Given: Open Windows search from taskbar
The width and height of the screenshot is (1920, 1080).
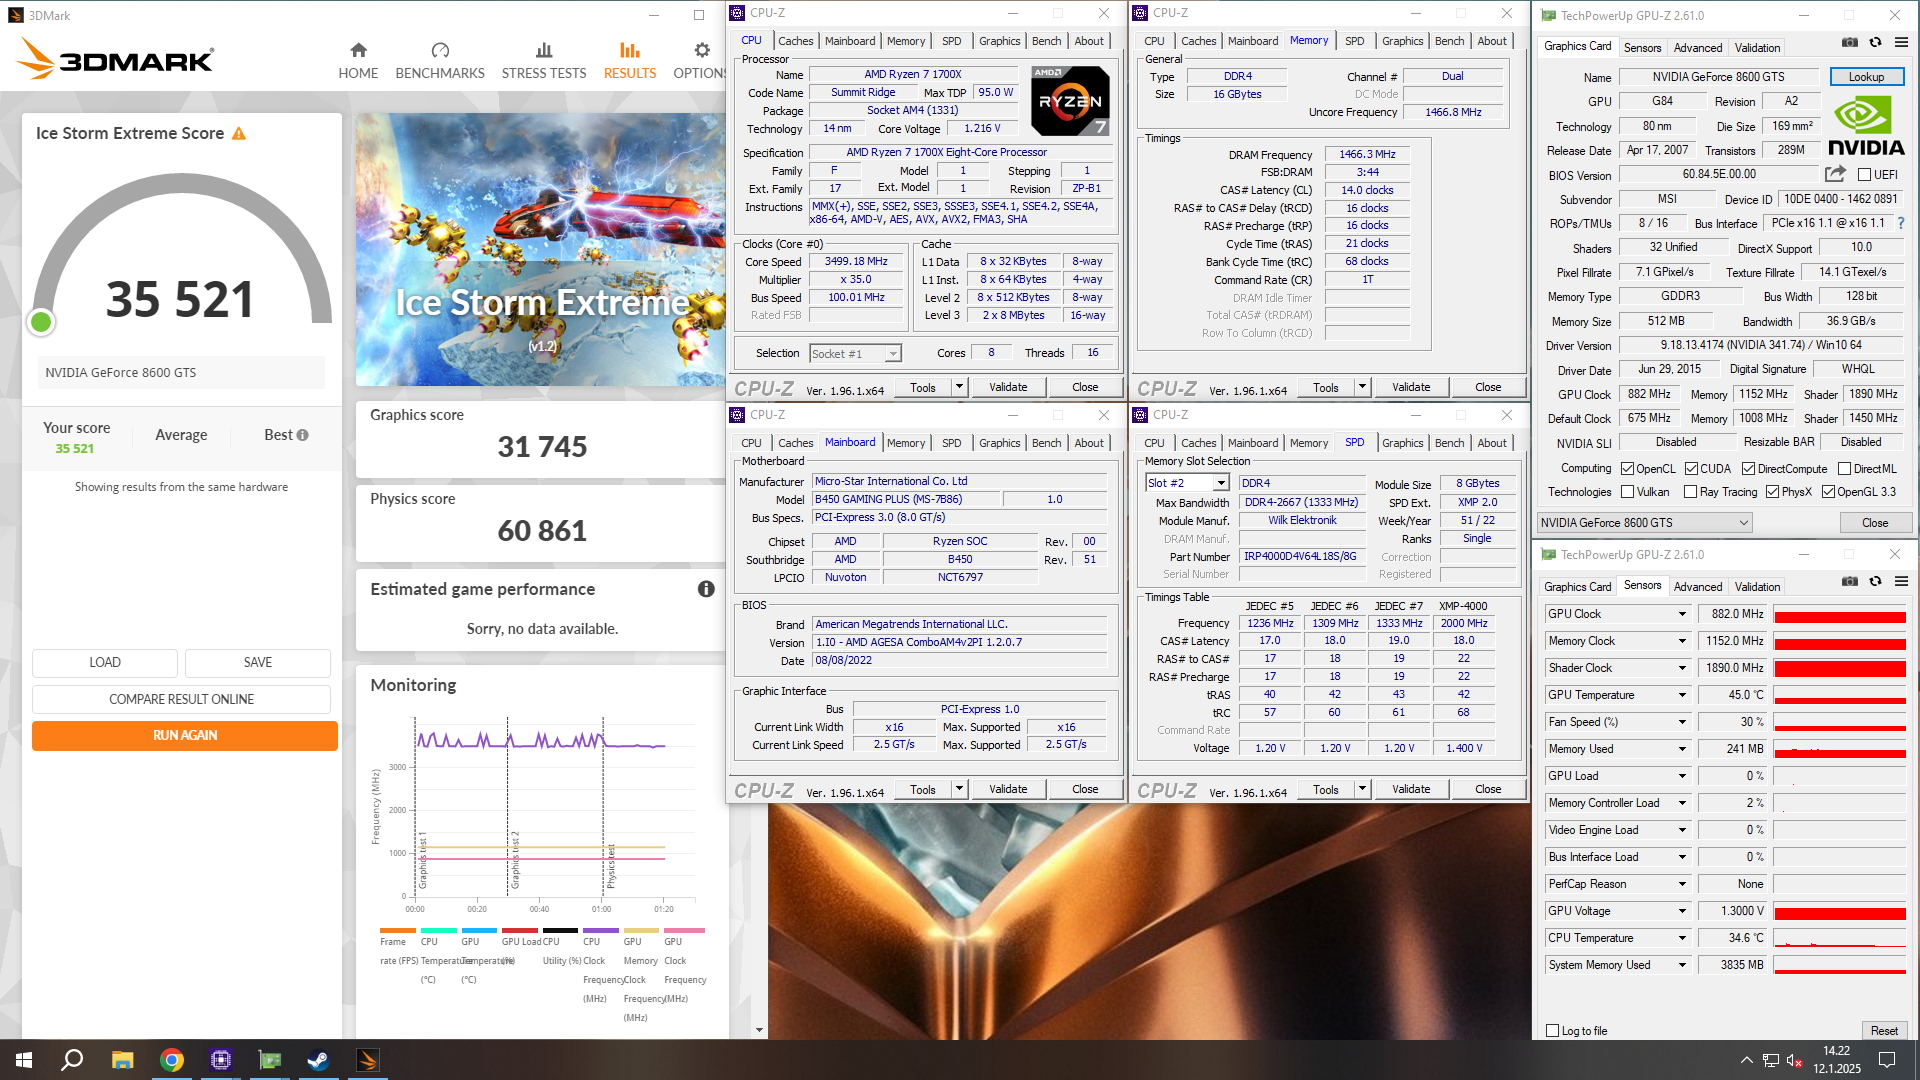Looking at the screenshot, I should click(72, 1060).
